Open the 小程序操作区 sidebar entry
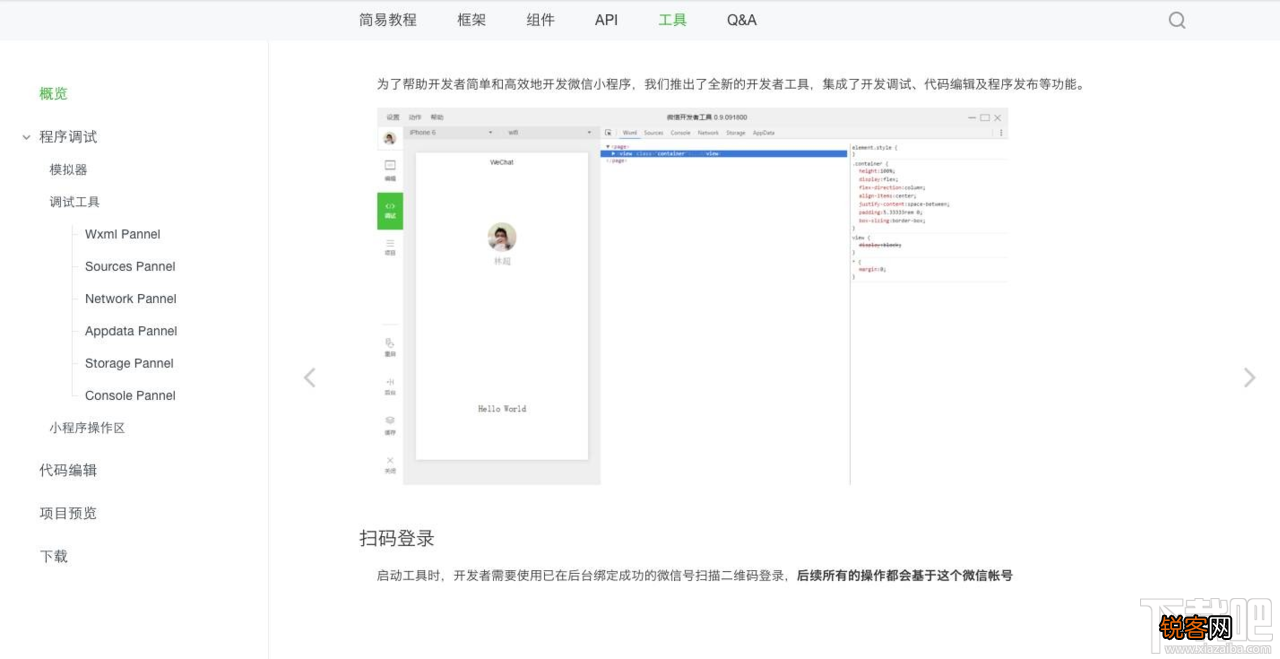Image resolution: width=1280 pixels, height=659 pixels. pyautogui.click(x=88, y=428)
